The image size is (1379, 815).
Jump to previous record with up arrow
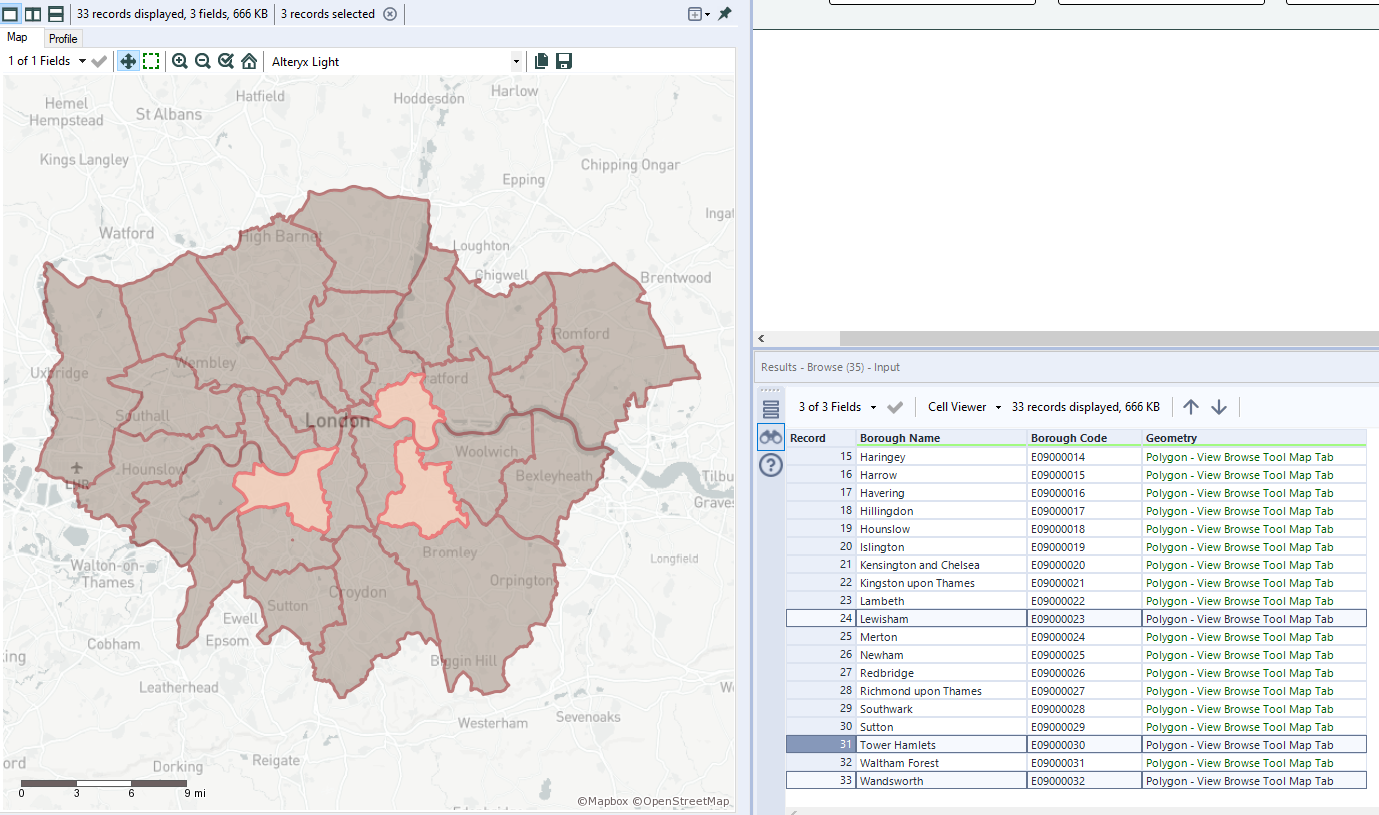click(1190, 407)
